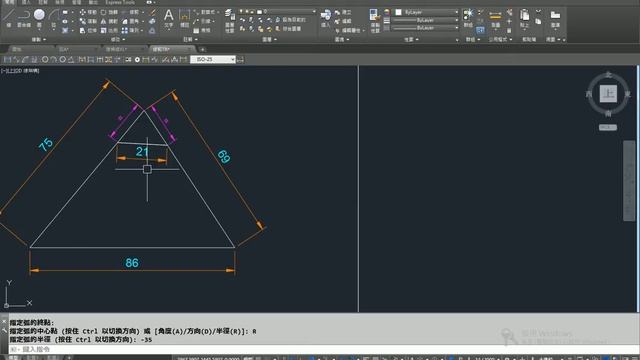Open the ByLayer lineweight dropdown
640x360 pixels.
425,20
